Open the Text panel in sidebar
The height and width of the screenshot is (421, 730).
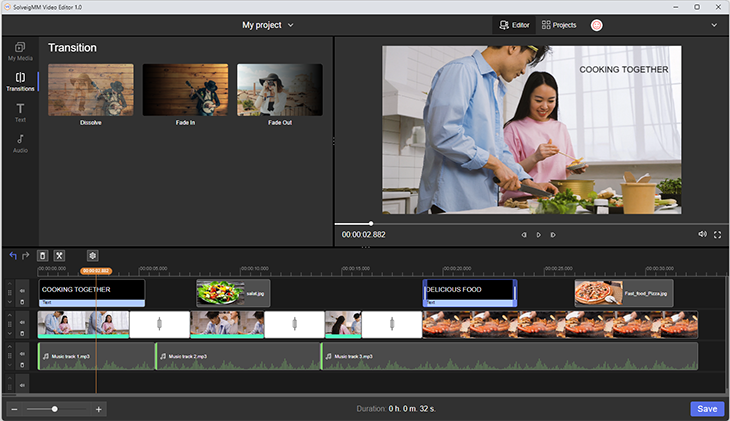20,111
